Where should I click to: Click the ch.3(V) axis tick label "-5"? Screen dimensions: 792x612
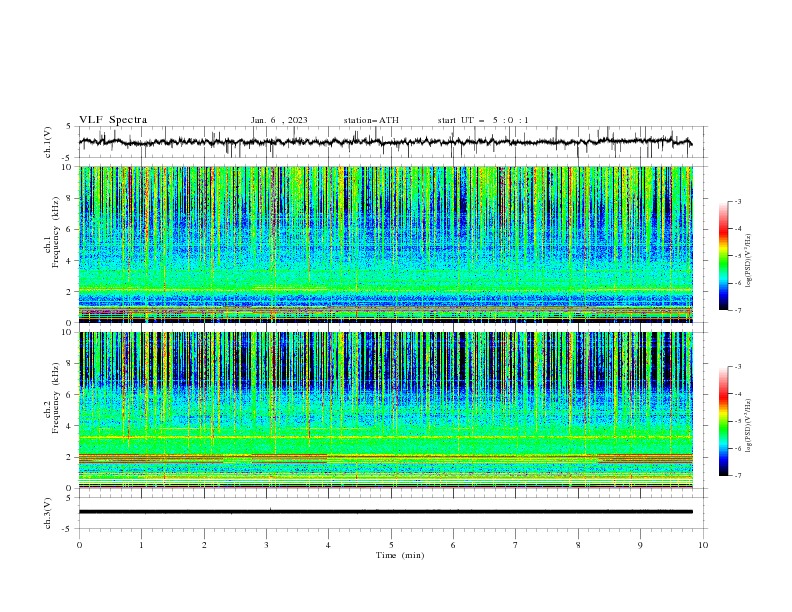(68, 529)
